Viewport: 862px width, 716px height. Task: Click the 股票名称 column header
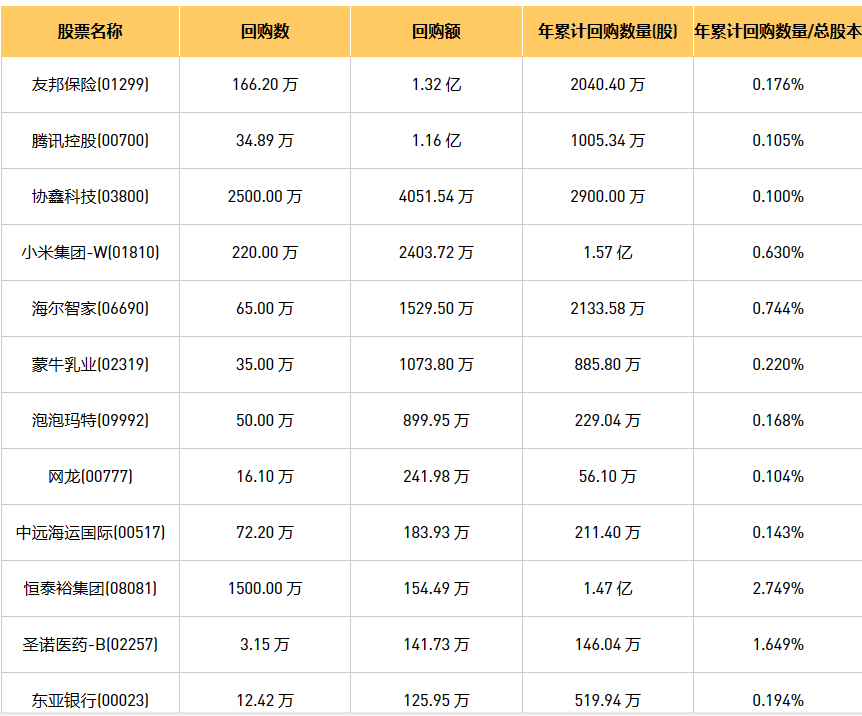coord(90,31)
